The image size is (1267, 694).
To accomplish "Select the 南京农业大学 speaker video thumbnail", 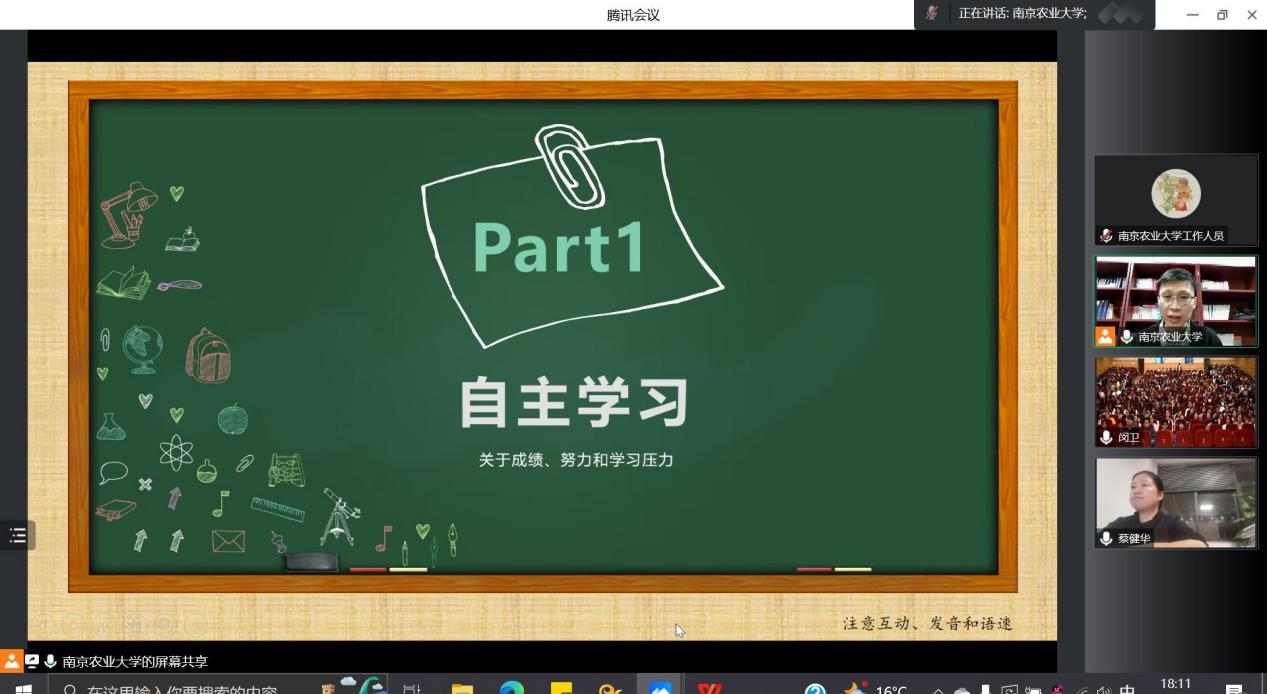I will (x=1175, y=295).
